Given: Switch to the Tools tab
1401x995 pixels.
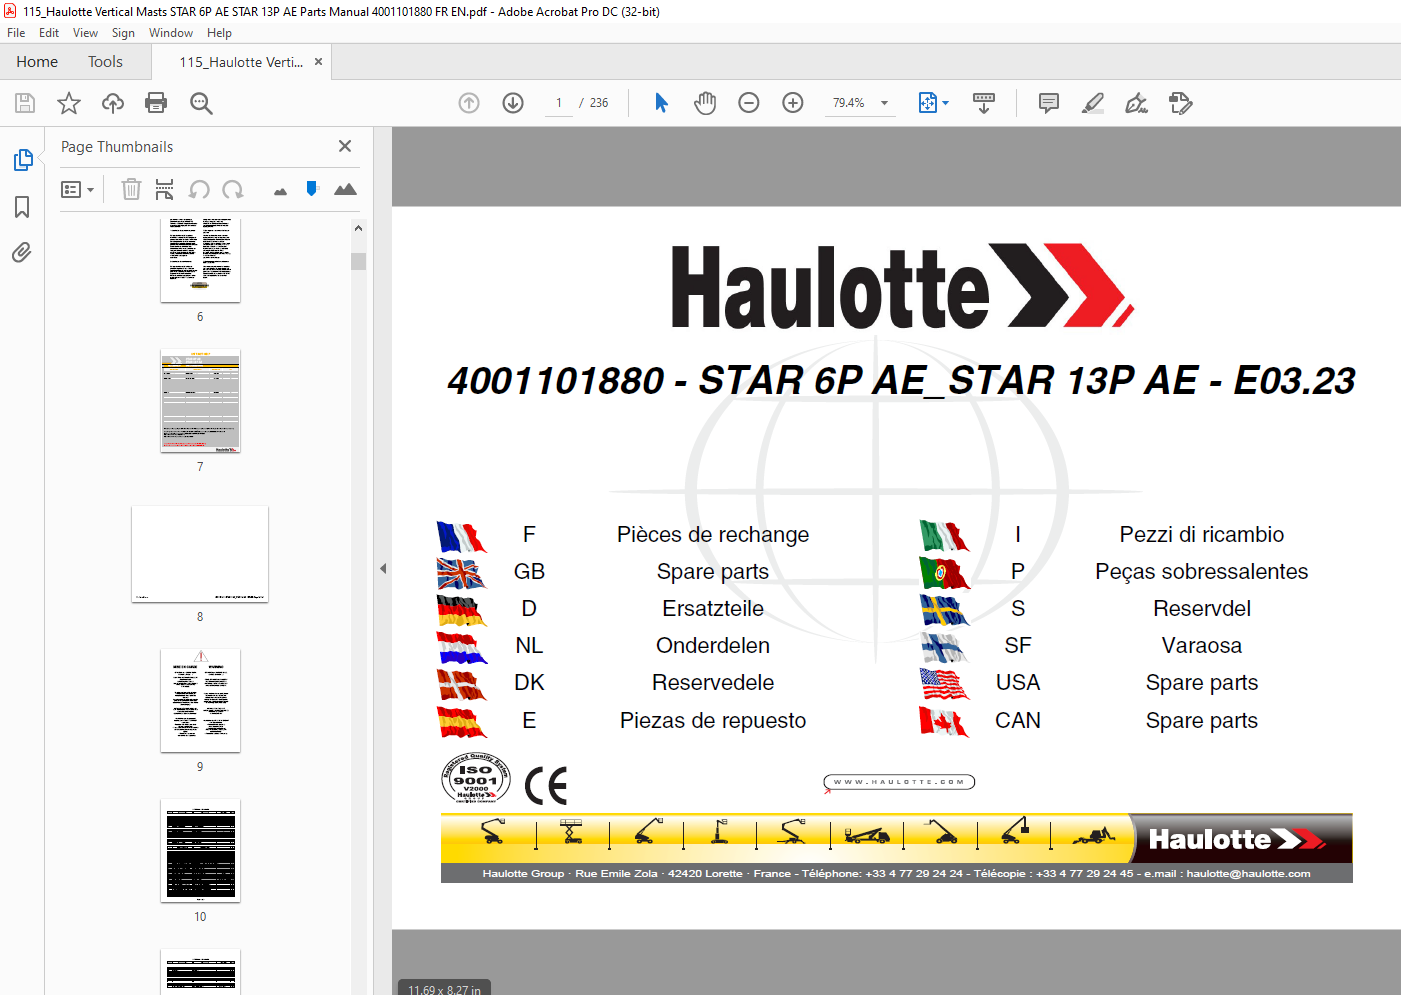Looking at the screenshot, I should pos(105,62).
